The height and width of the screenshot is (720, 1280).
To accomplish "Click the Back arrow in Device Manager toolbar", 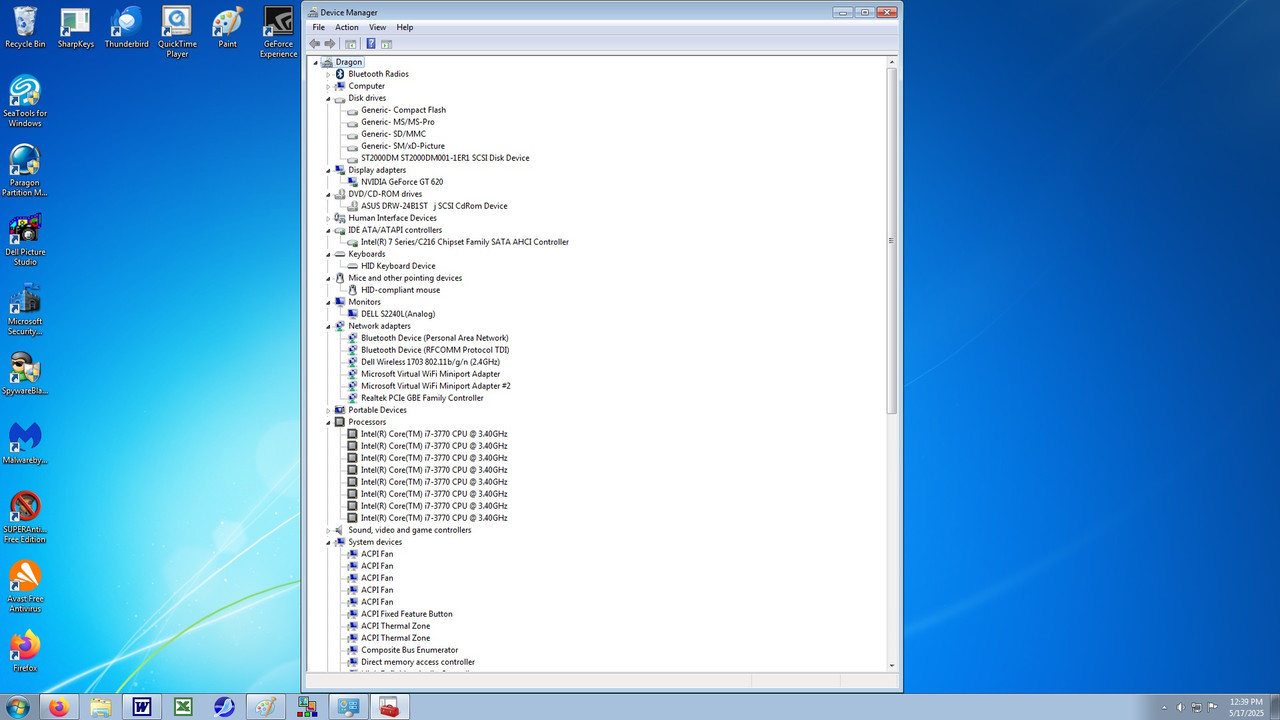I will click(315, 44).
